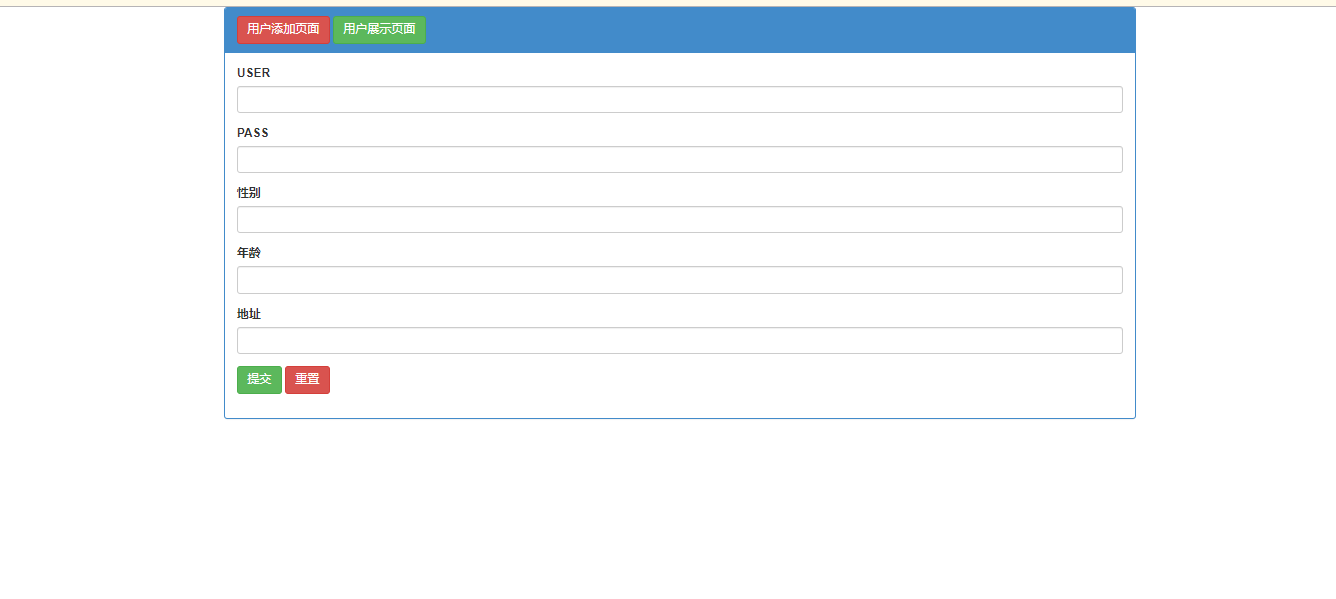The image size is (1336, 599).
Task: Click the 性别 label text
Action: 249,193
